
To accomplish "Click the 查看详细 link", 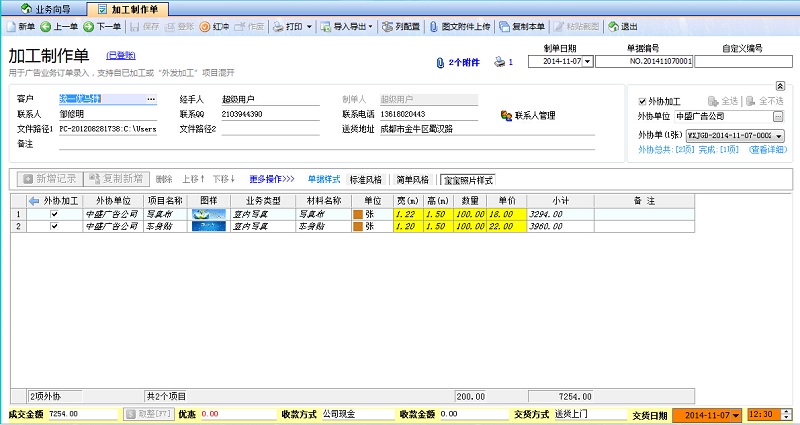I will click(763, 149).
